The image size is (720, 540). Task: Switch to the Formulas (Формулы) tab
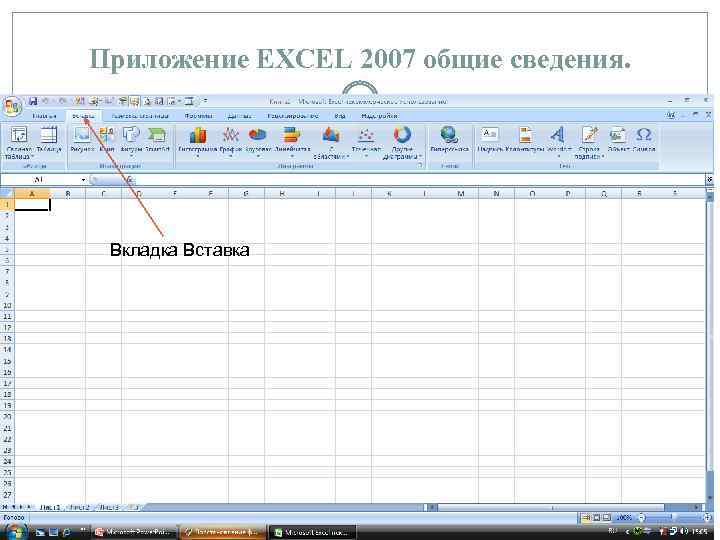point(198,116)
